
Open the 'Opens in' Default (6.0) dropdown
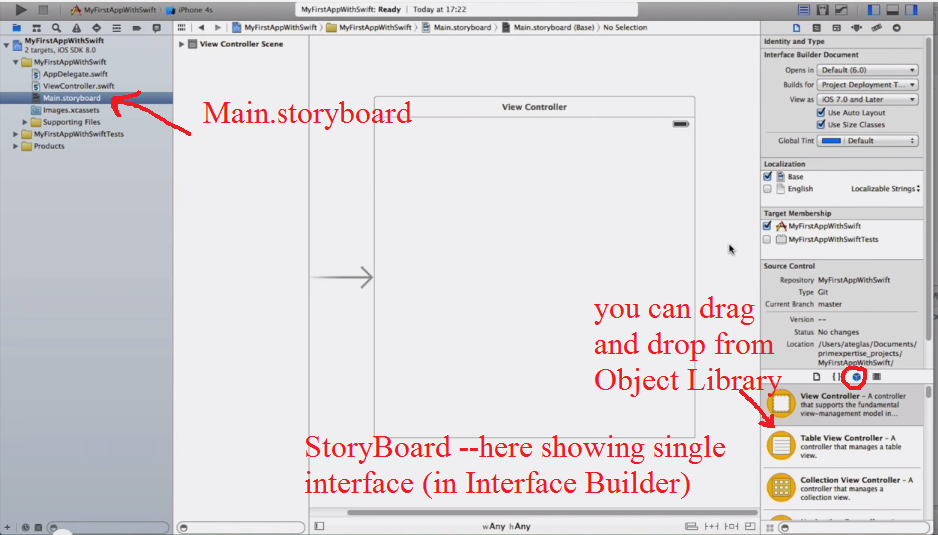pyautogui.click(x=867, y=70)
